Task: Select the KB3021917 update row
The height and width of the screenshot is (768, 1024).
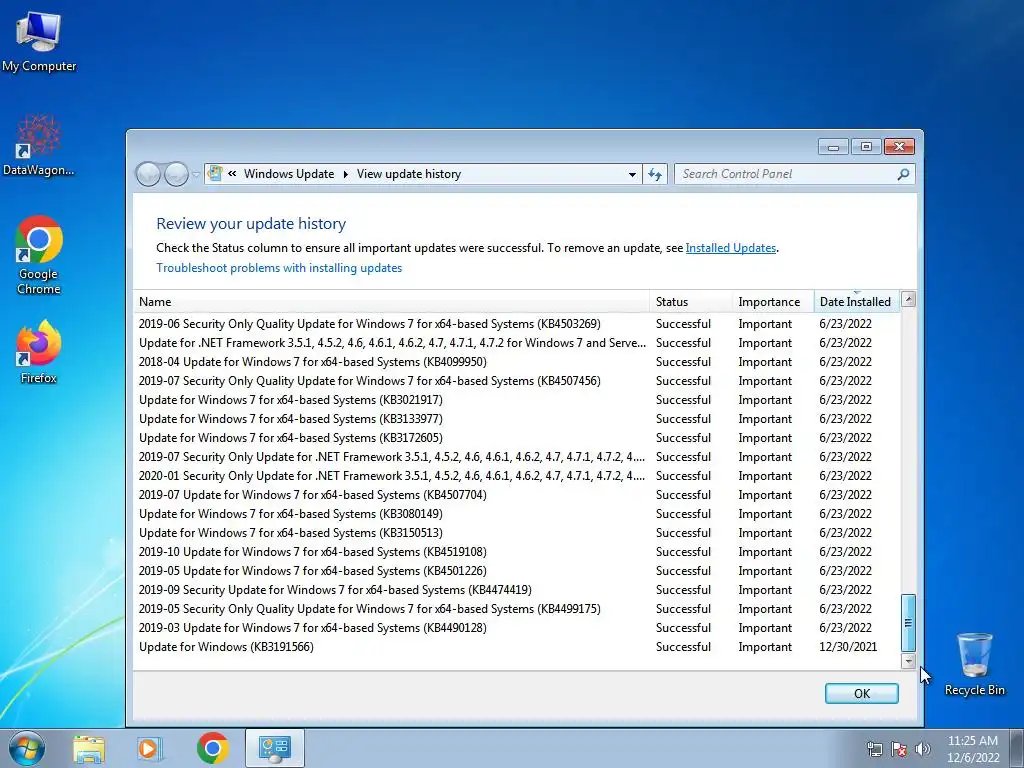Action: coord(516,400)
